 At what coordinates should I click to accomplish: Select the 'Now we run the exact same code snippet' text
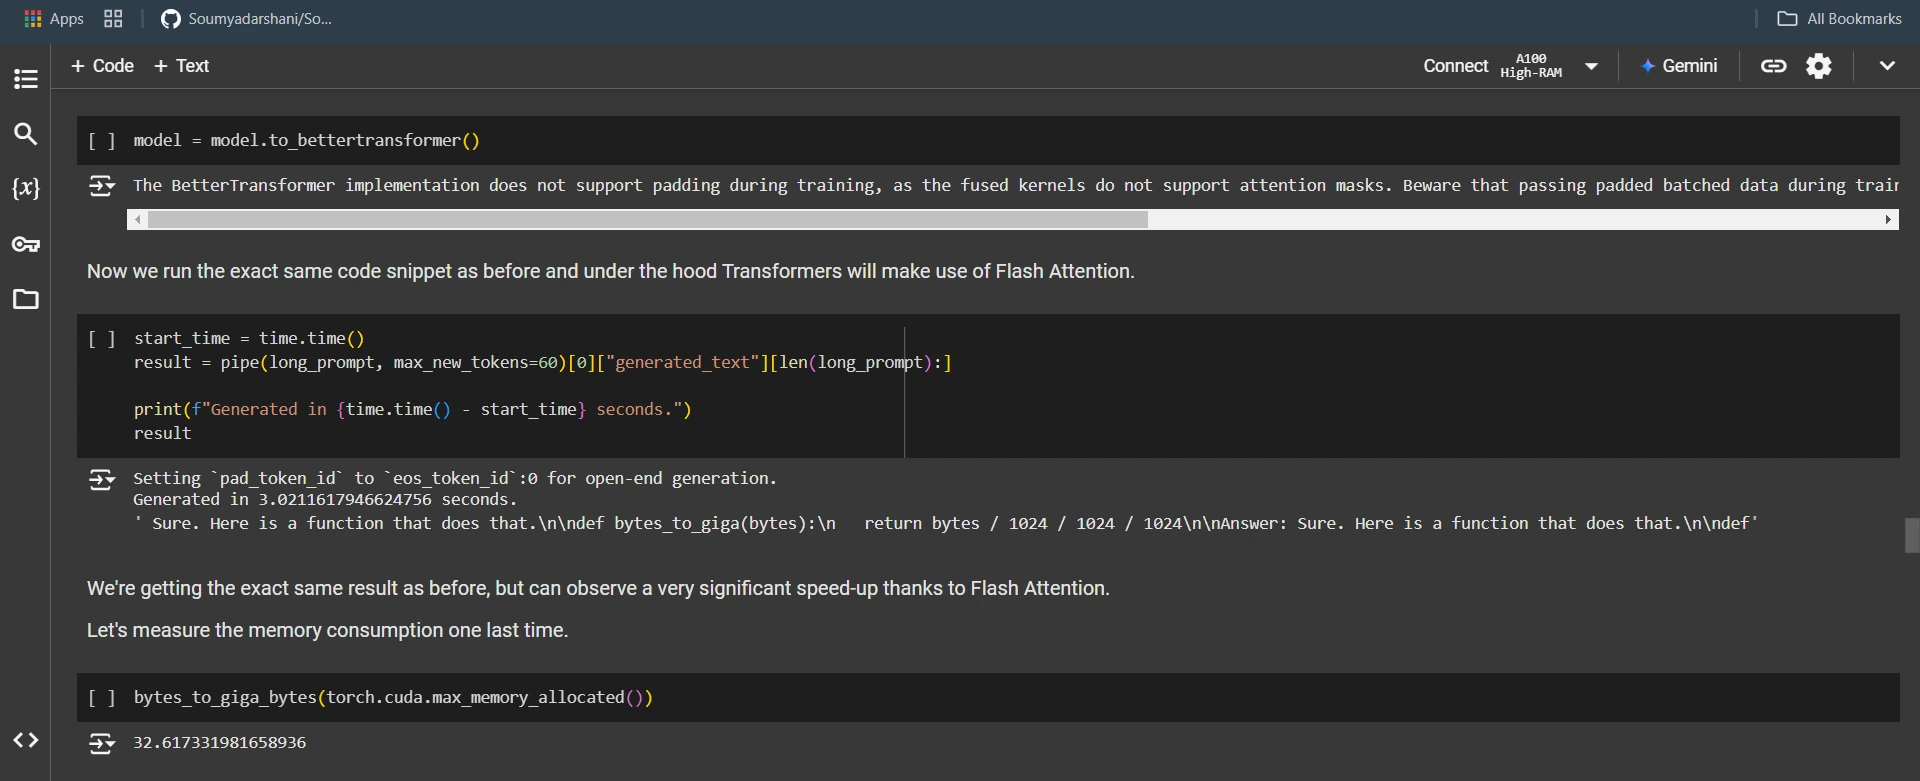point(611,272)
